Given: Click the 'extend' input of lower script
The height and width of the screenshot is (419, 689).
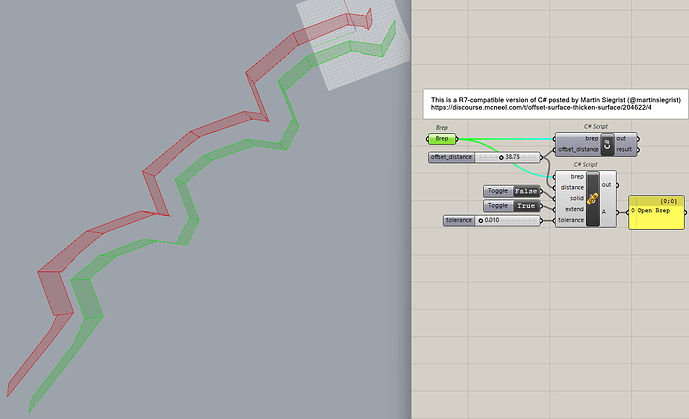Looking at the screenshot, I should tap(574, 210).
